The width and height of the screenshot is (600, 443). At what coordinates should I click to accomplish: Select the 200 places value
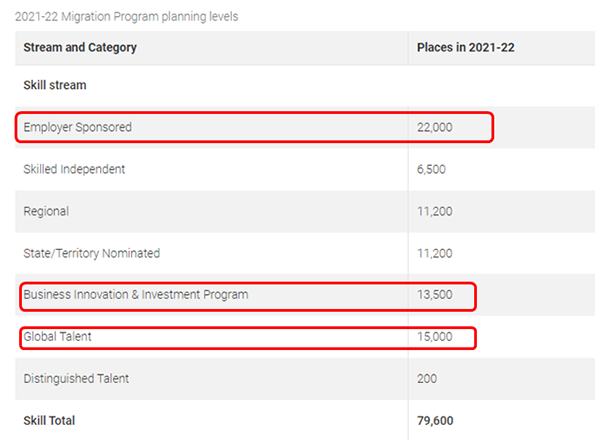427,379
